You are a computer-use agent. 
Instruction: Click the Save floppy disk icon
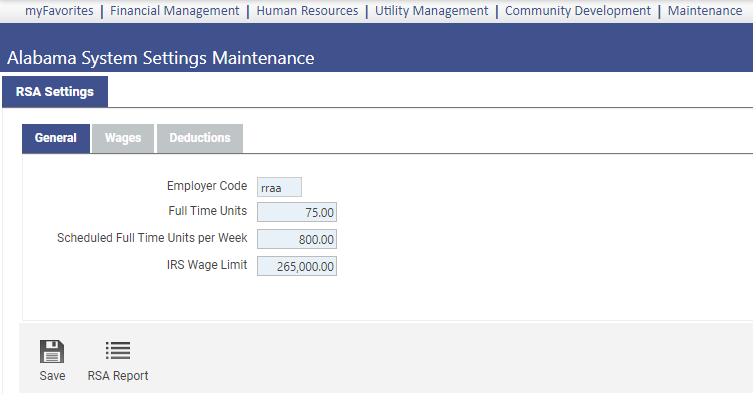[52, 351]
